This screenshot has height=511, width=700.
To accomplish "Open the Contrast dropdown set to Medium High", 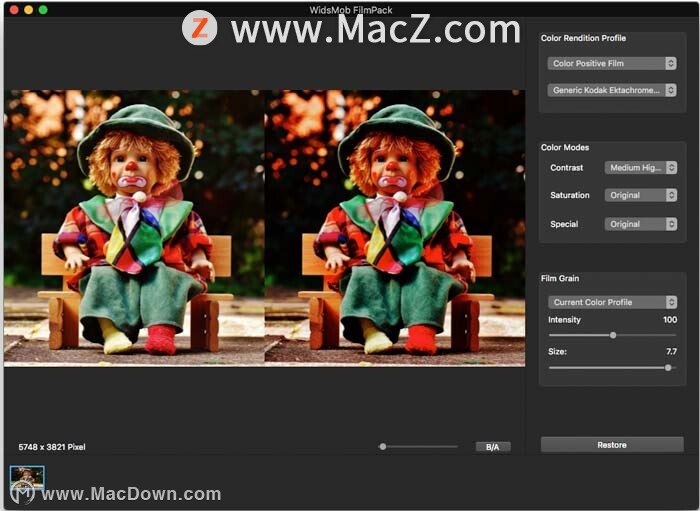I will [641, 168].
